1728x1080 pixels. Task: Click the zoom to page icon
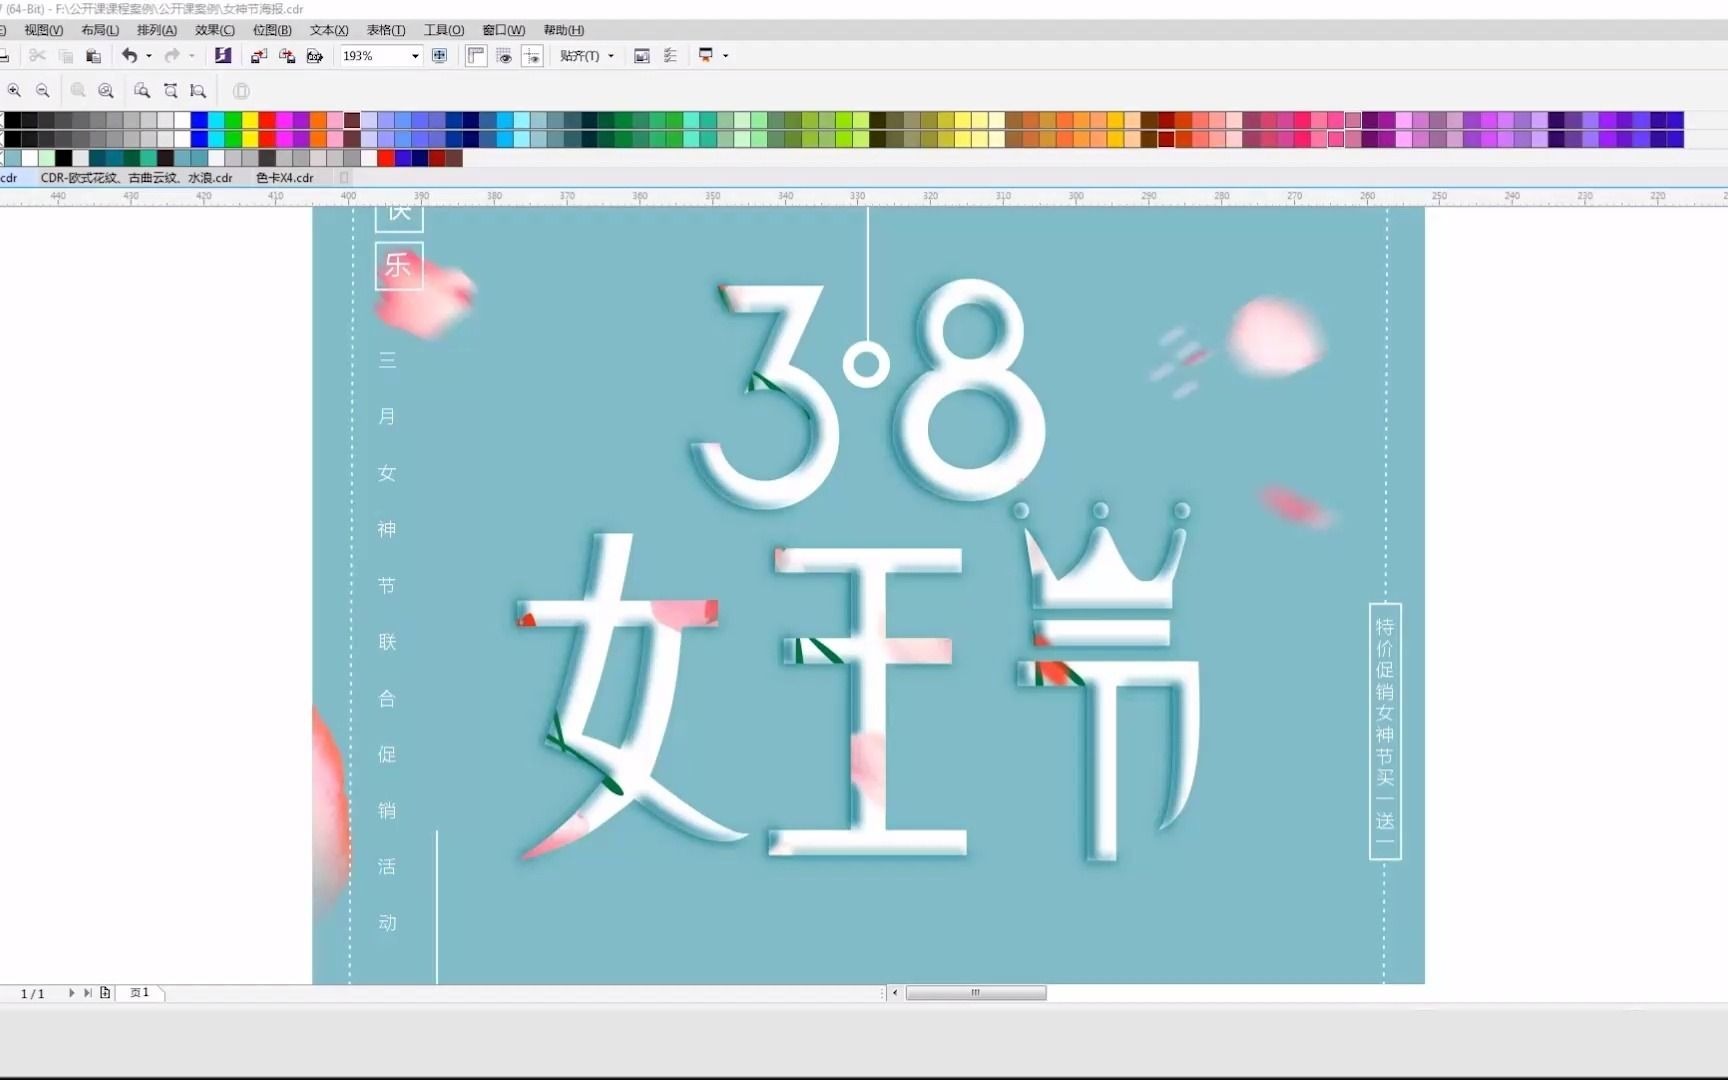142,91
